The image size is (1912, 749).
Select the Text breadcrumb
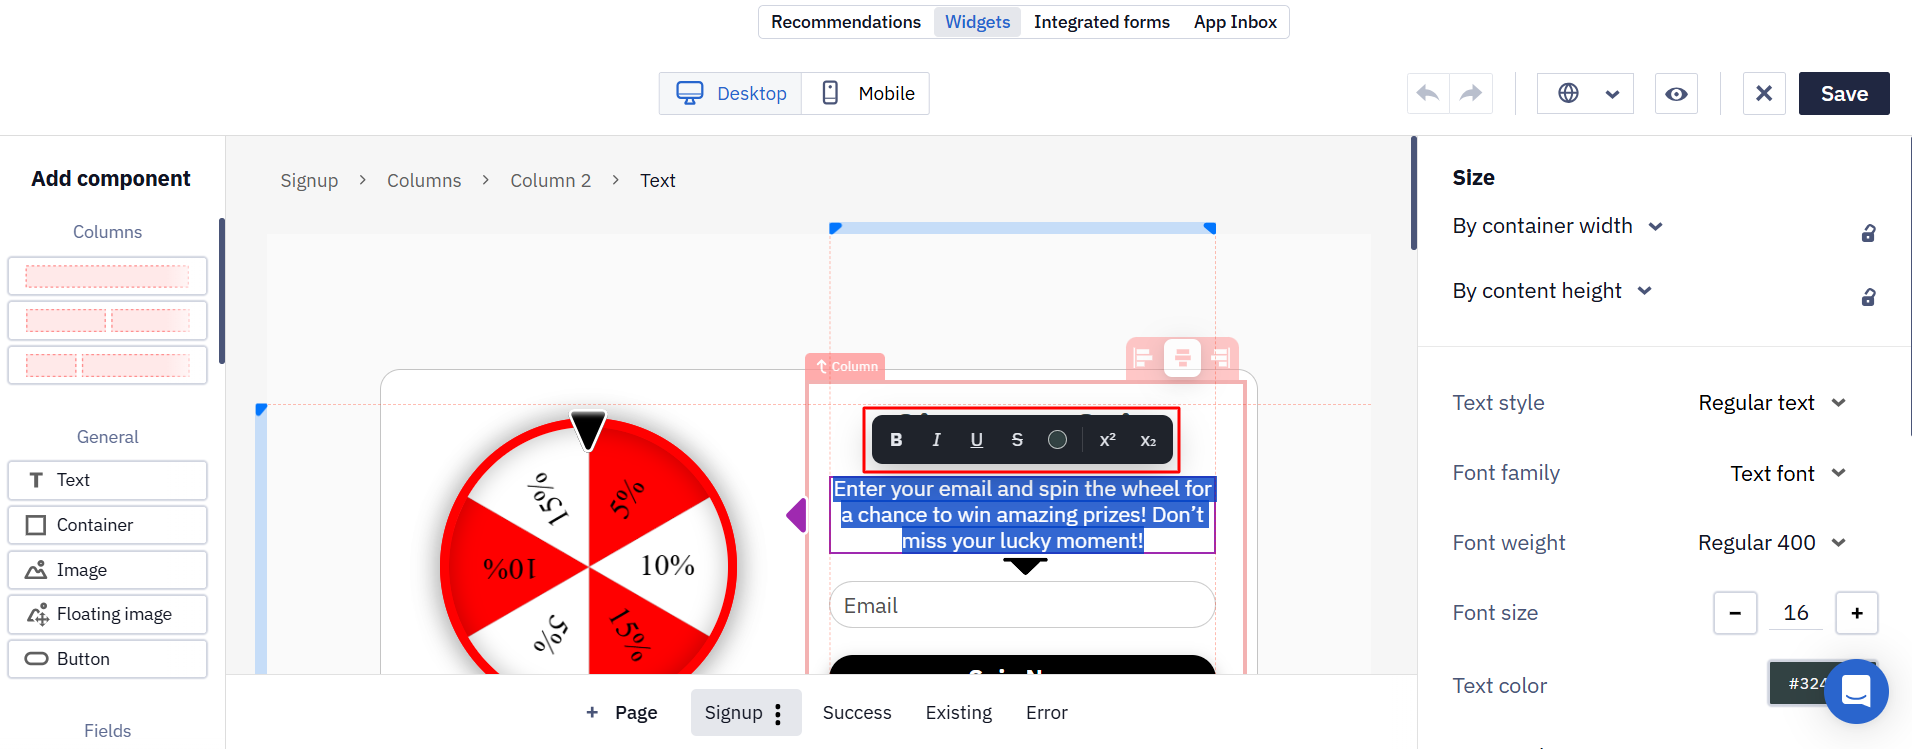[658, 181]
